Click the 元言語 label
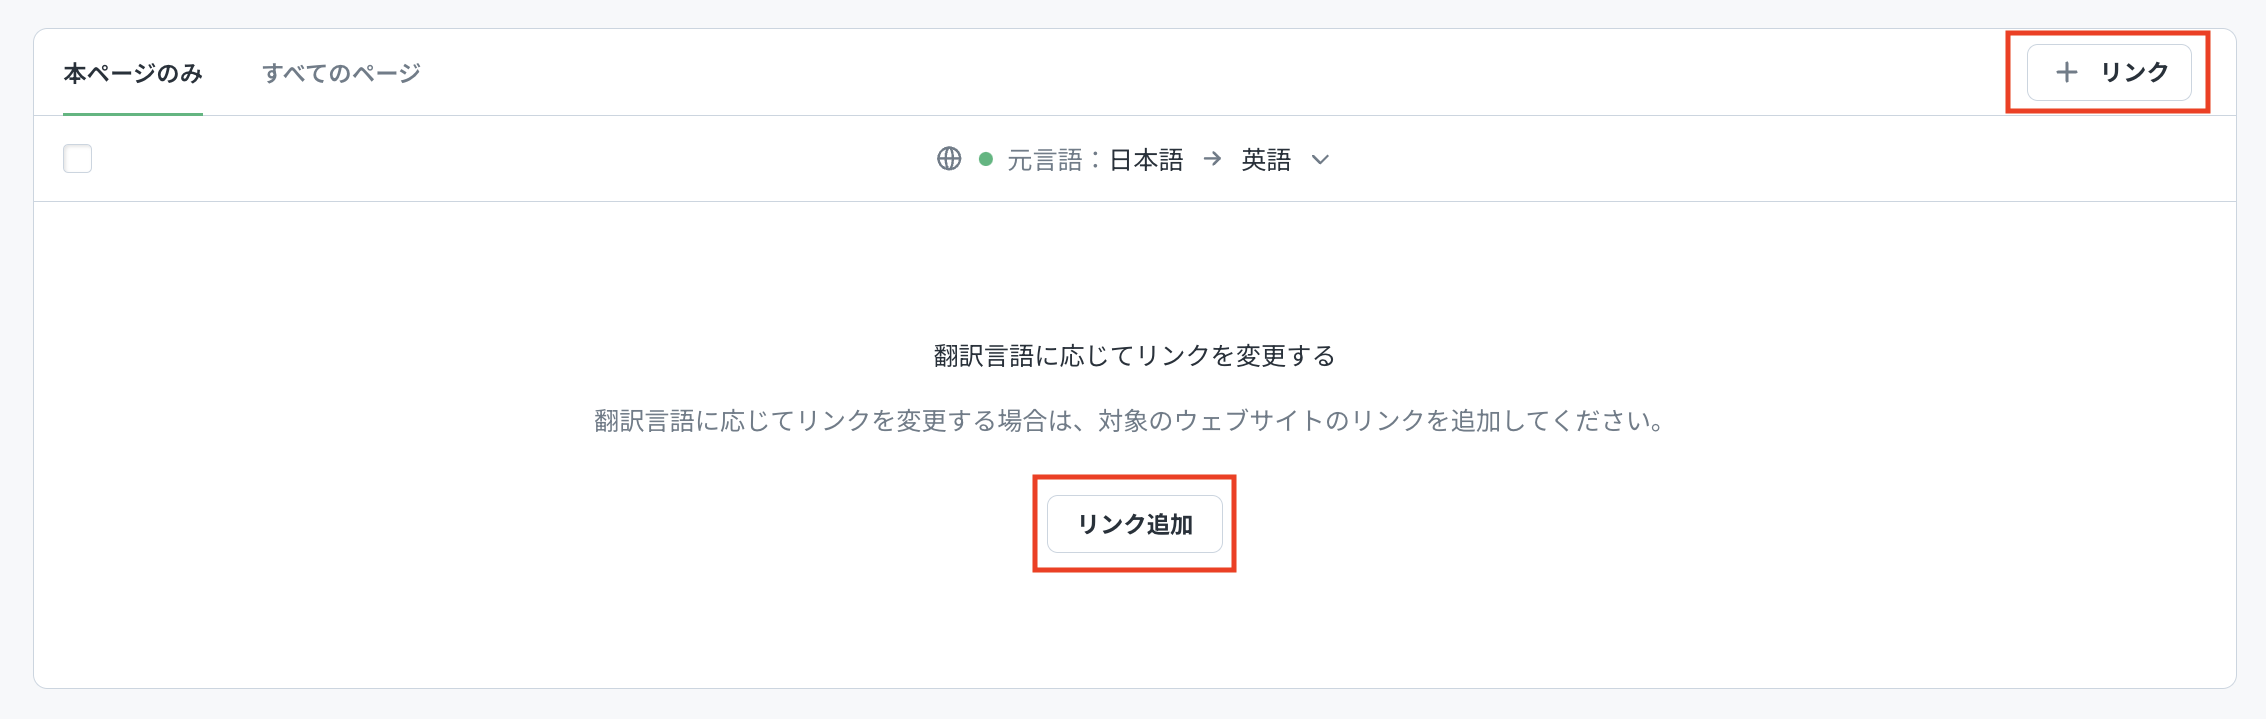The width and height of the screenshot is (2266, 719). click(x=1045, y=160)
